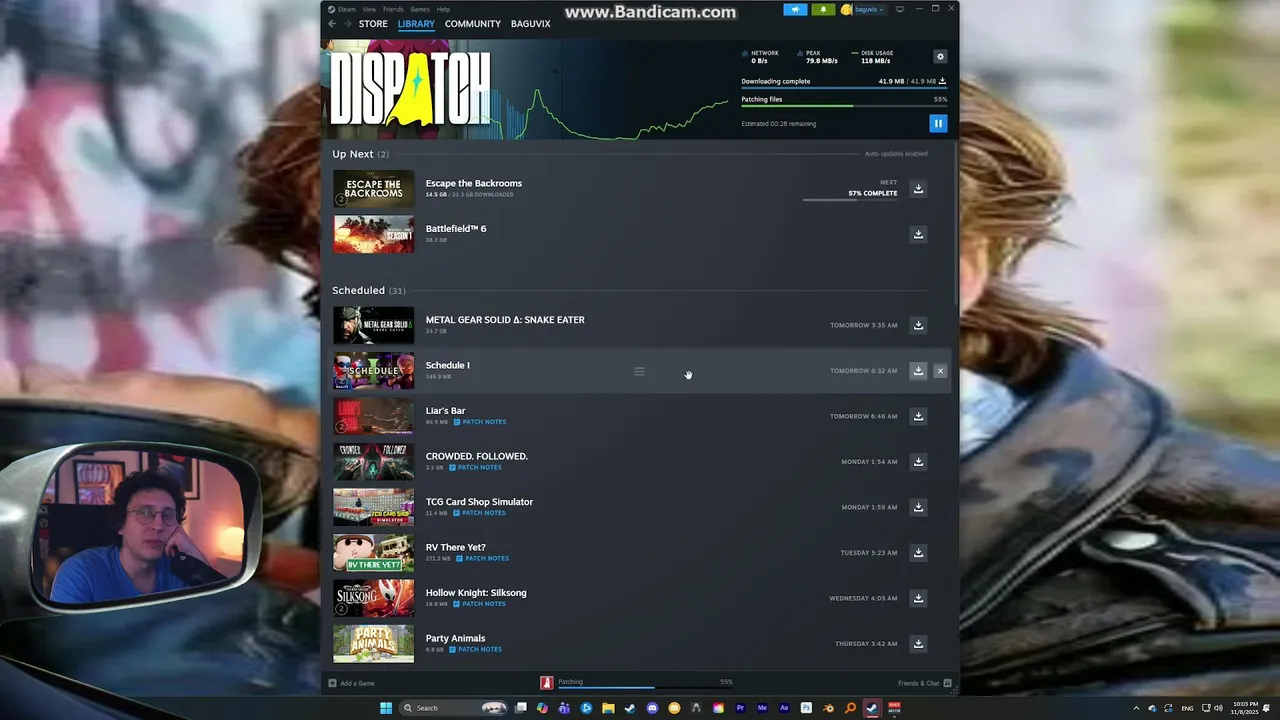Viewport: 1280px width, 720px height.
Task: Click the Battlefield 6 thumbnail
Action: [x=373, y=234]
